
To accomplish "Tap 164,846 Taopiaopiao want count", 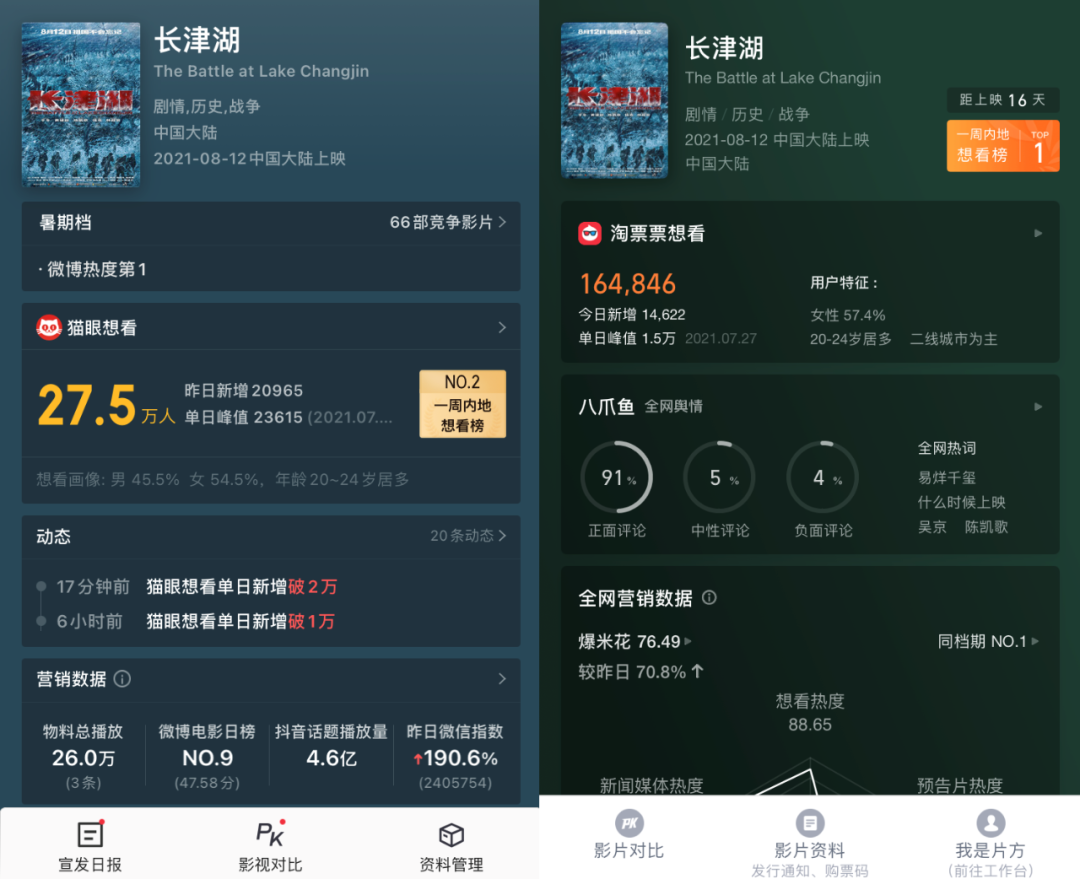I will [x=627, y=284].
